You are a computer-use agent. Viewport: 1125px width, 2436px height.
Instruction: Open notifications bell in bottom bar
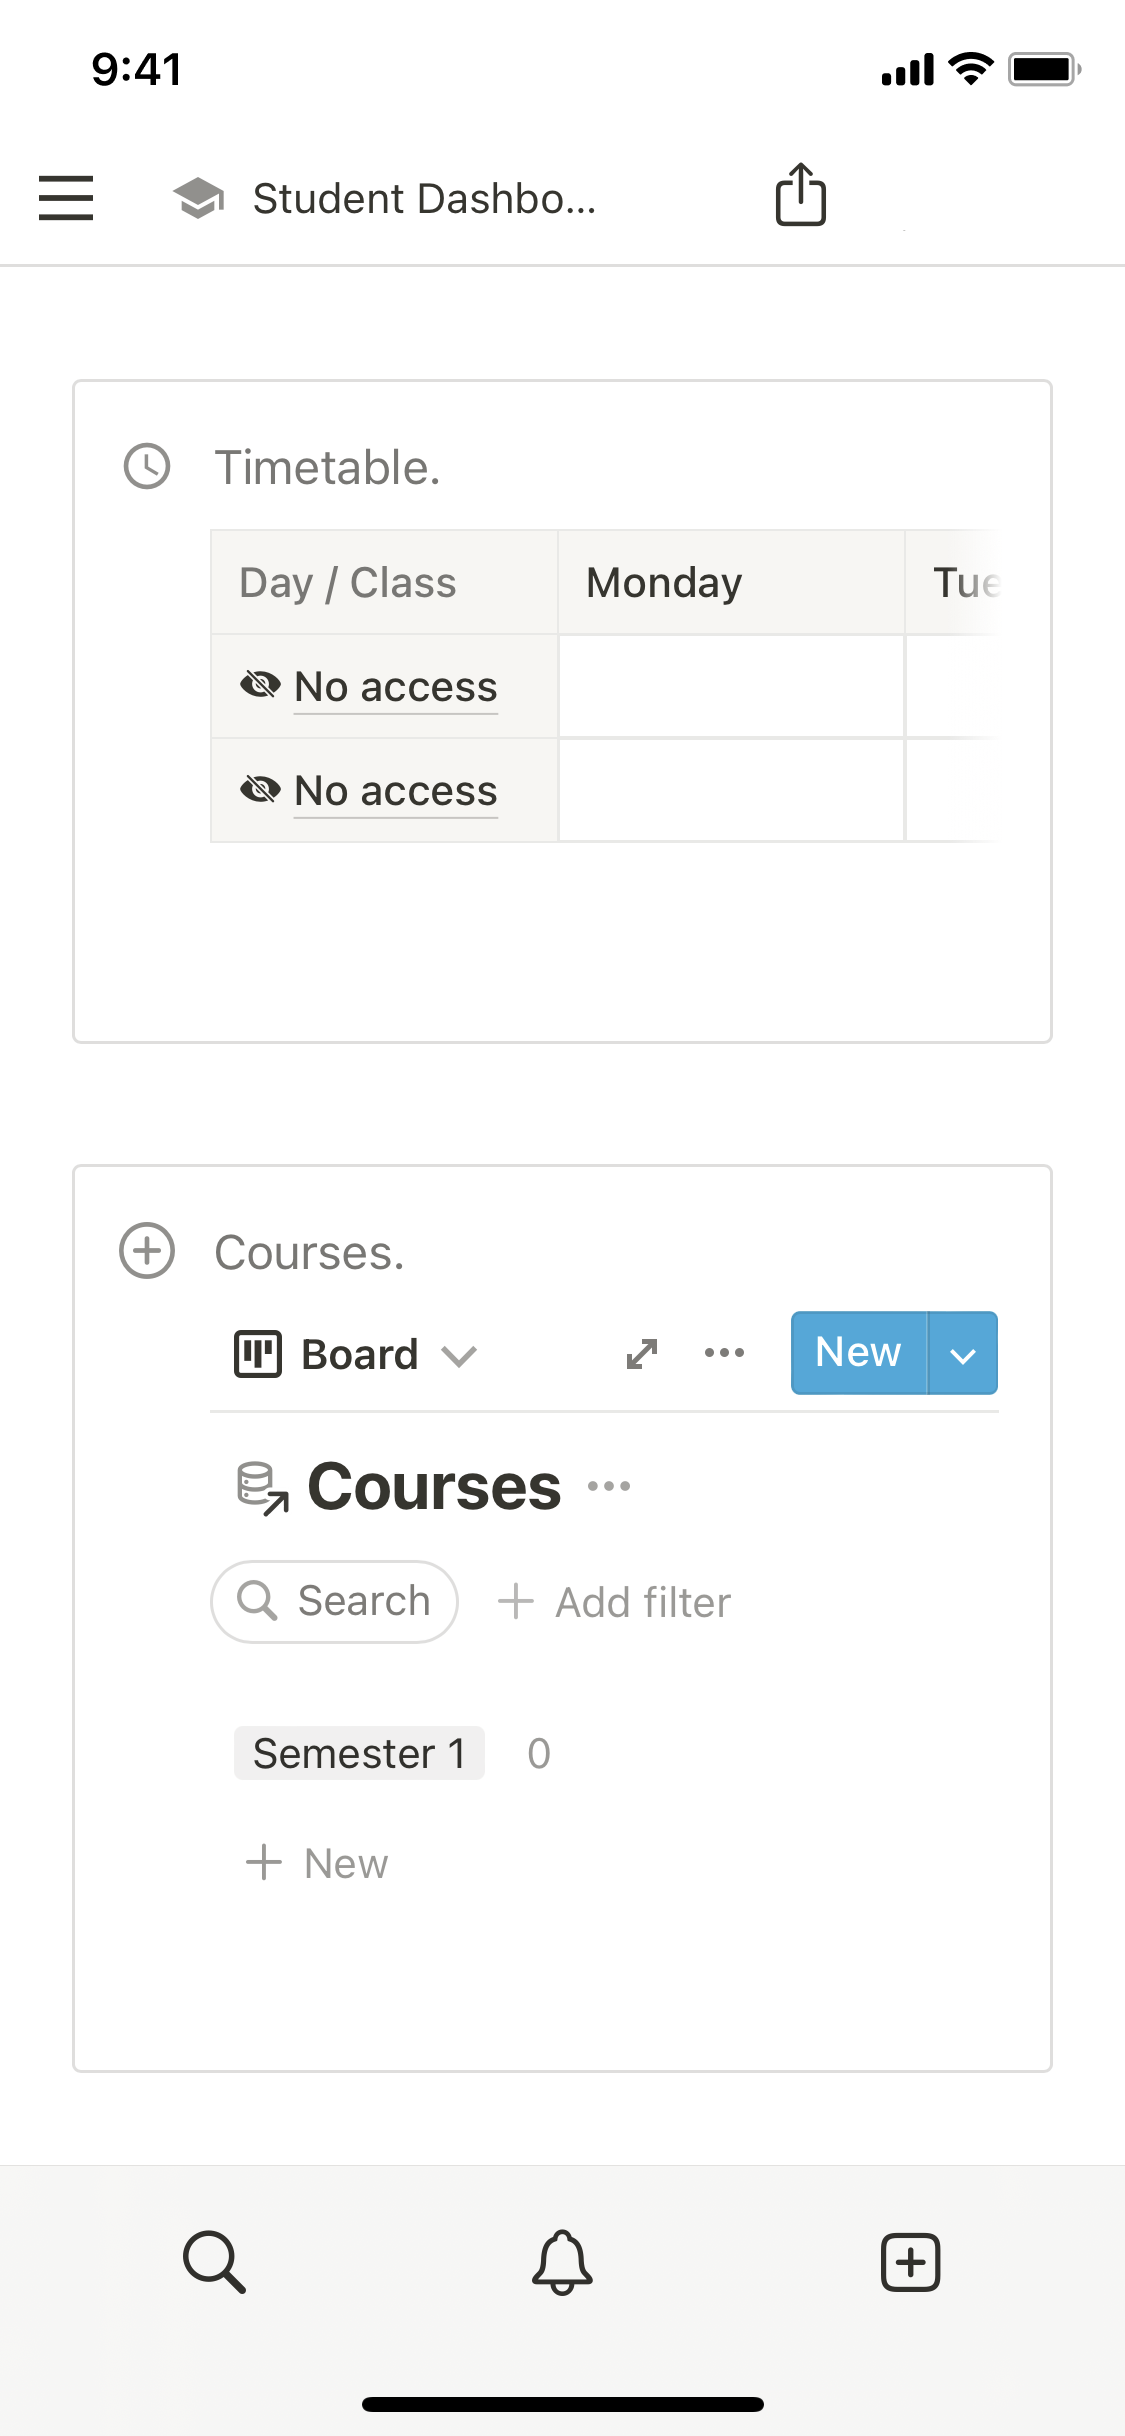[562, 2261]
